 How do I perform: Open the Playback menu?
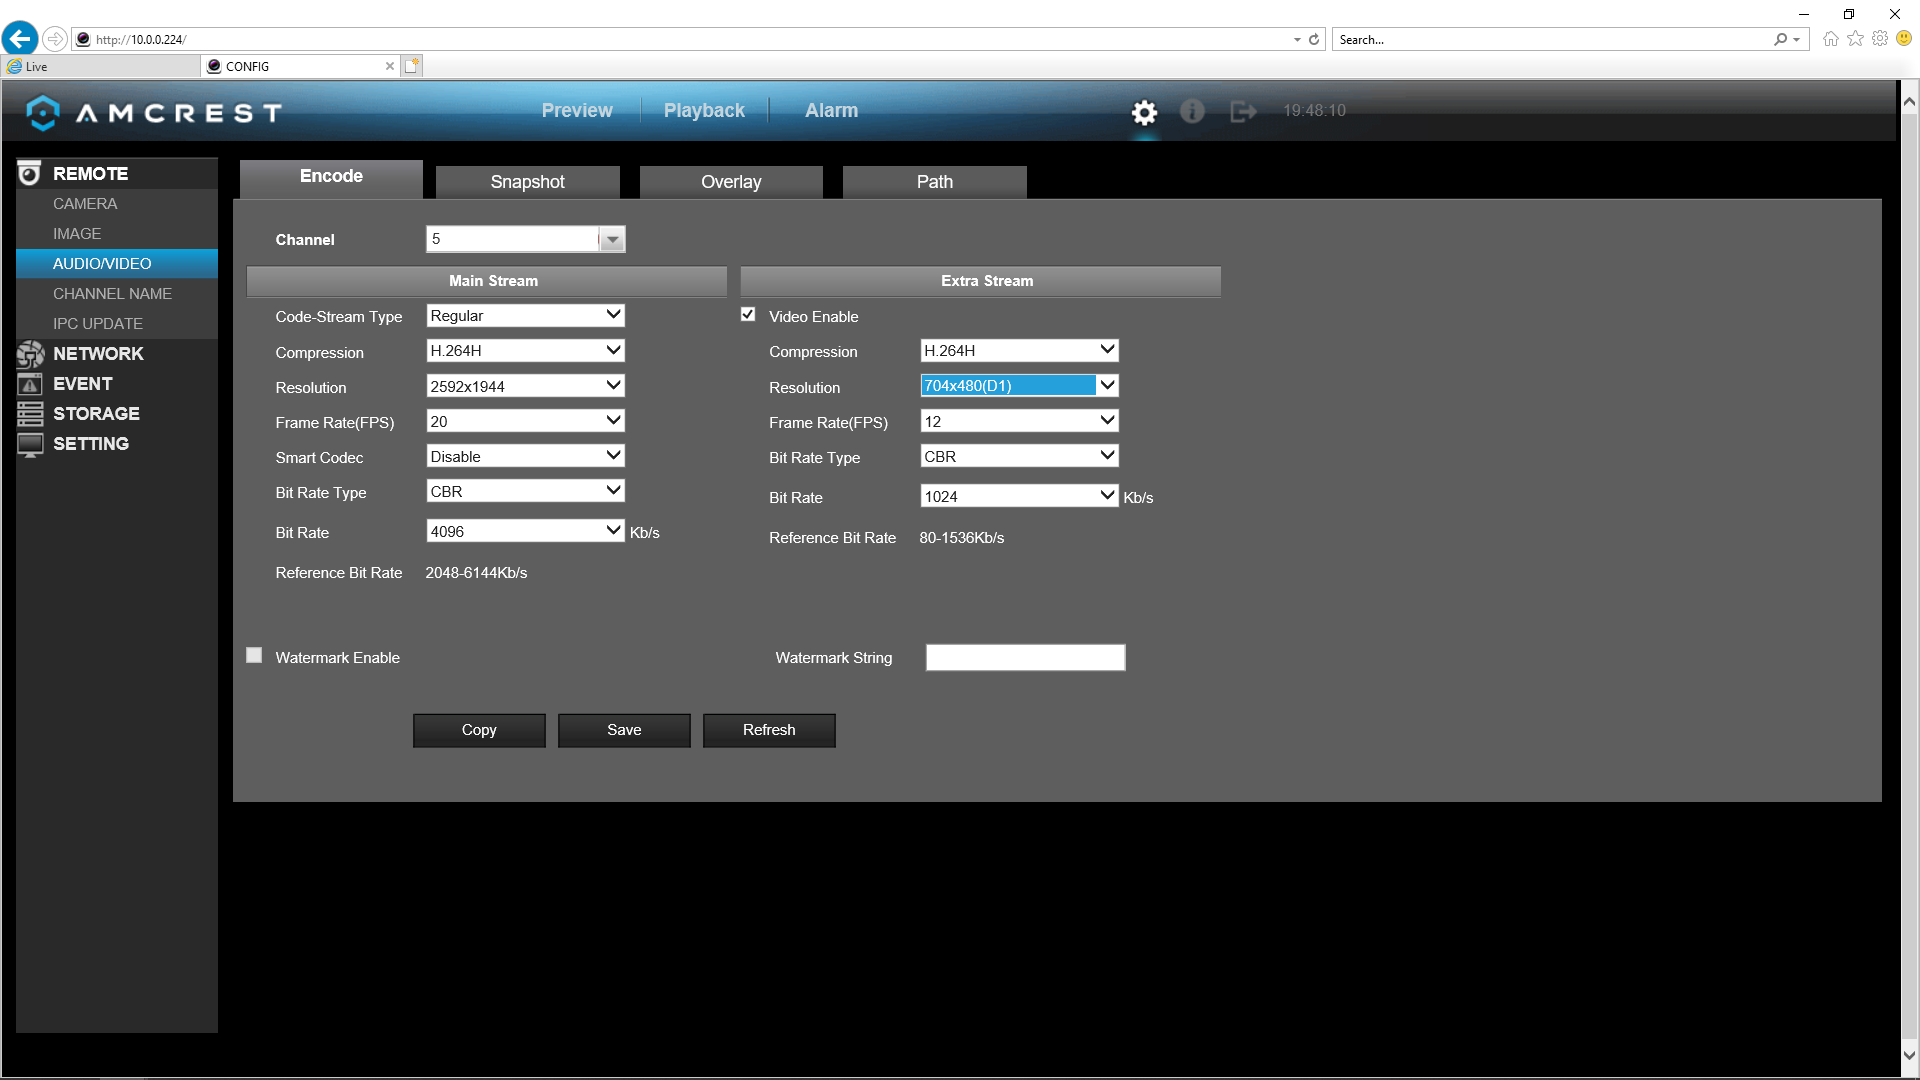704,111
